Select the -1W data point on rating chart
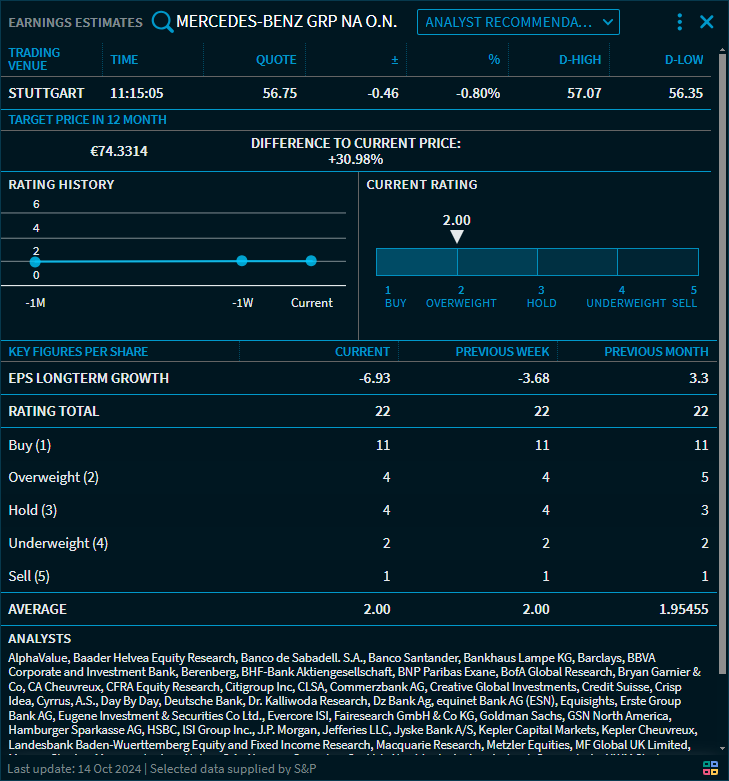729x781 pixels. click(242, 261)
